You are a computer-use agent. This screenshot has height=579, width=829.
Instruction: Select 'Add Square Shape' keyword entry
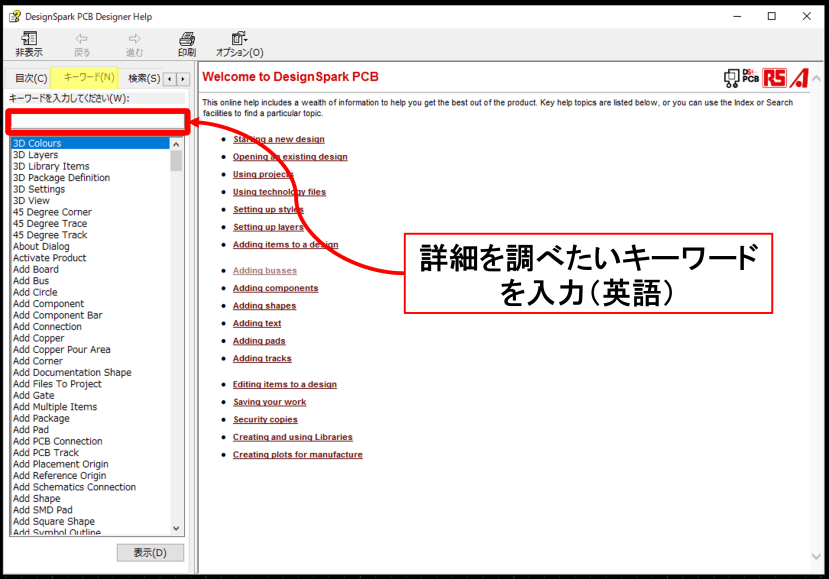[x=54, y=521]
